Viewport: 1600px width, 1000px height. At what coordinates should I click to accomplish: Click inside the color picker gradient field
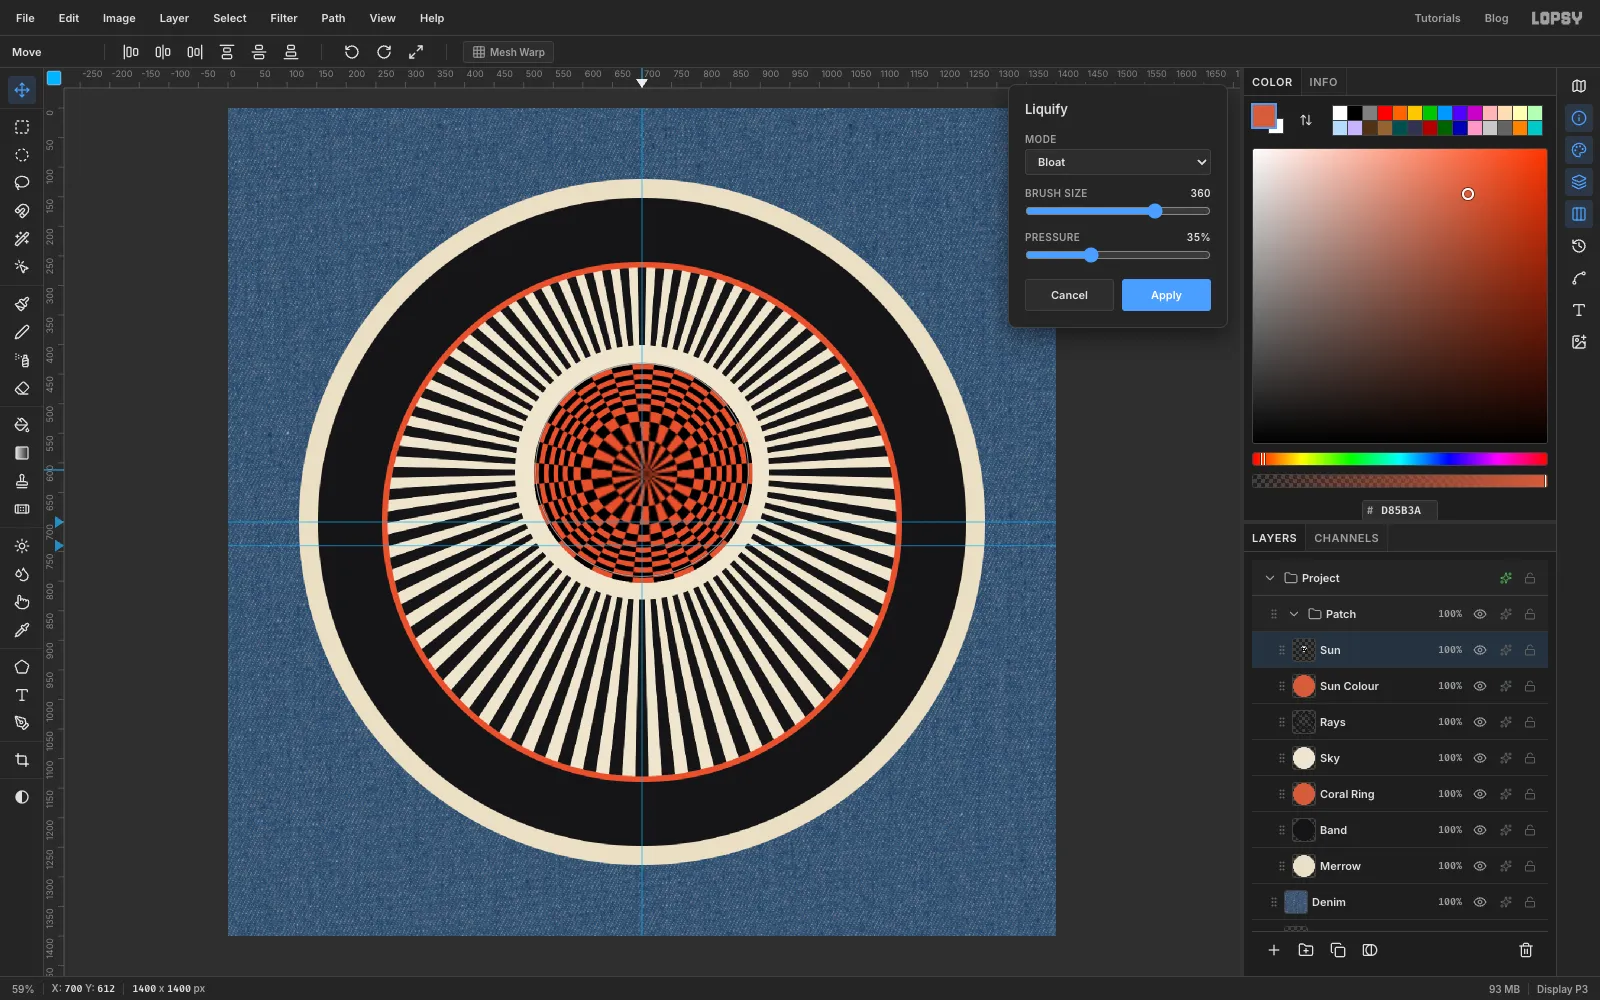click(1400, 296)
